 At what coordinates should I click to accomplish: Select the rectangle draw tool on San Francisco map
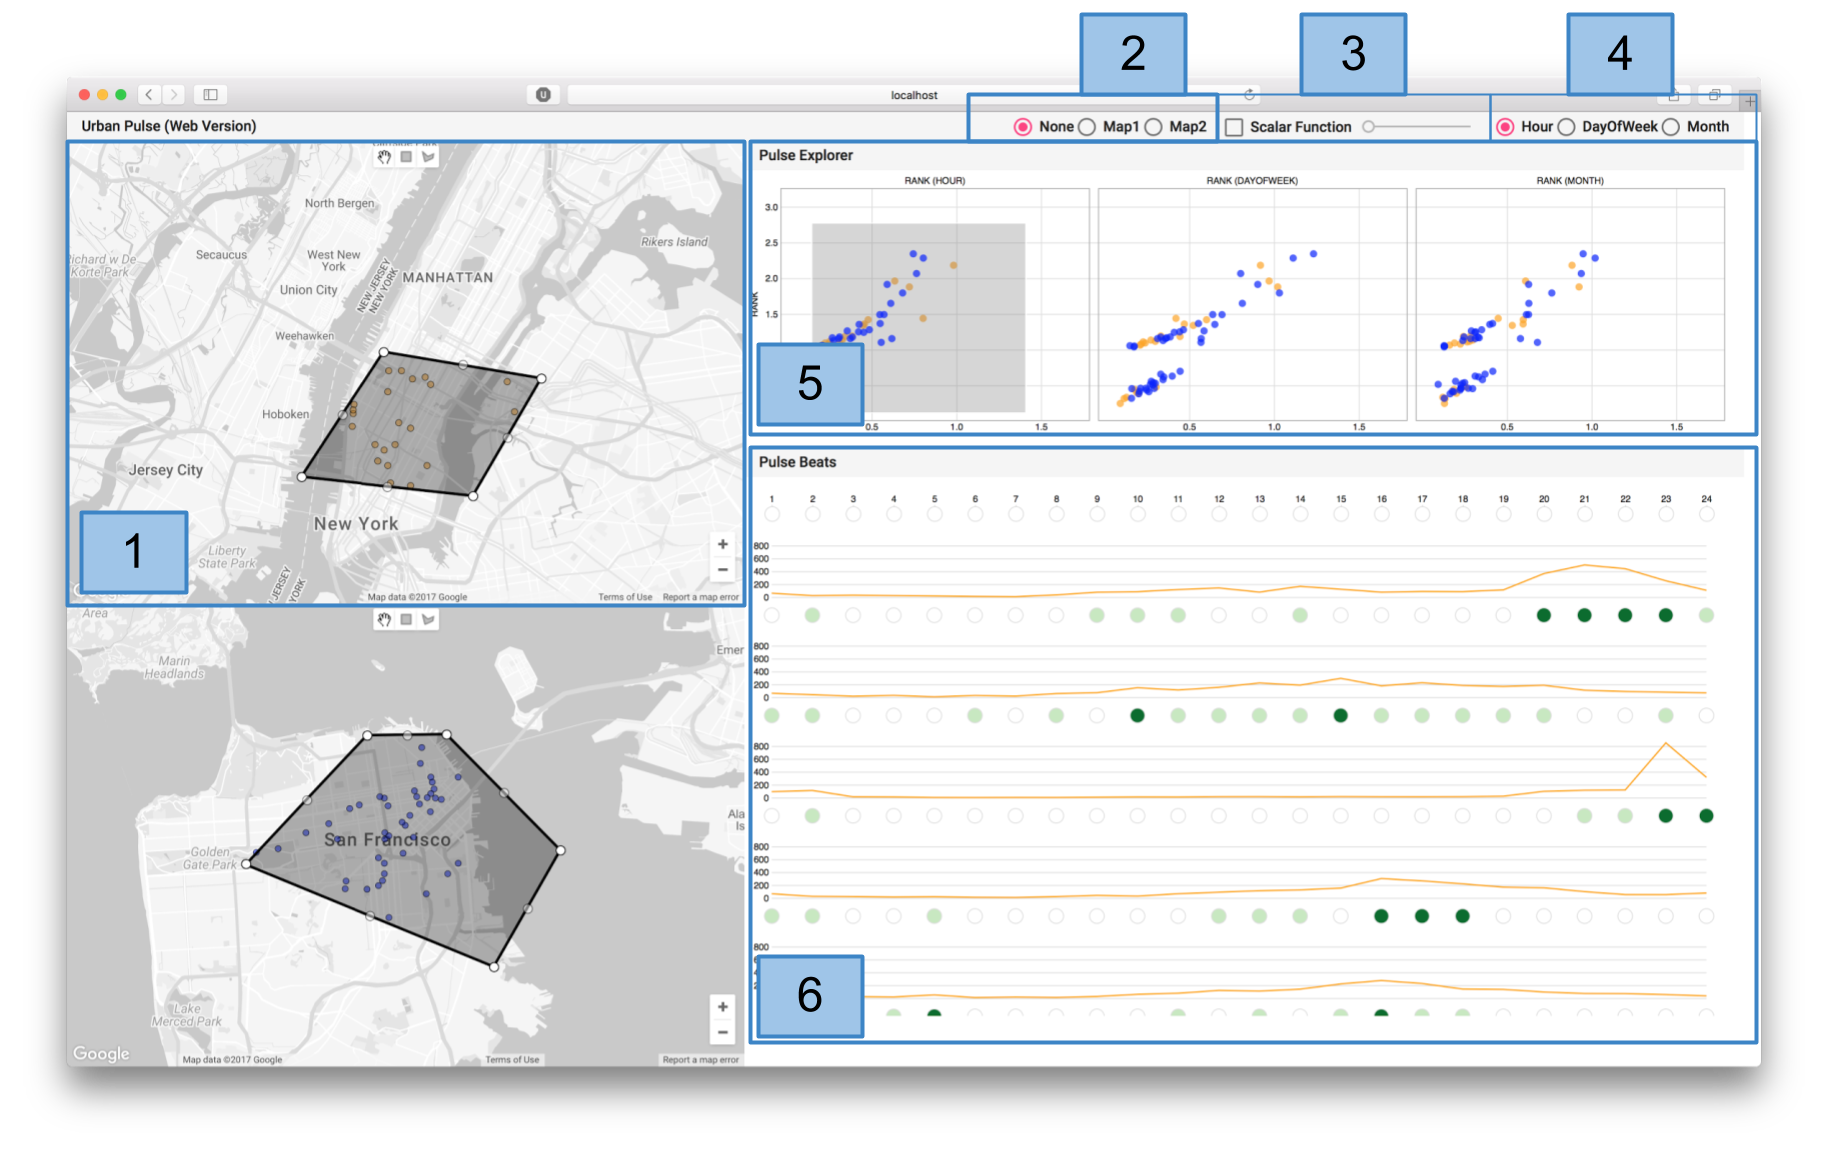[406, 620]
